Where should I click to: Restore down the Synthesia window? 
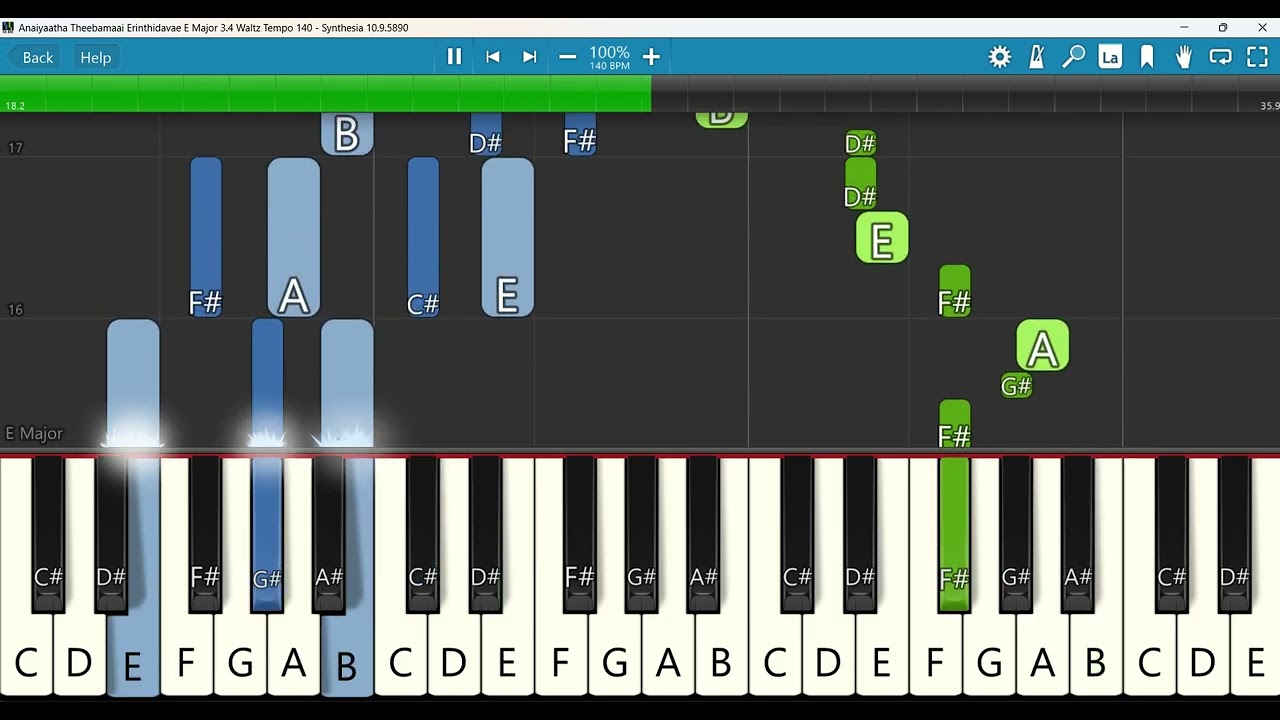coord(1223,27)
